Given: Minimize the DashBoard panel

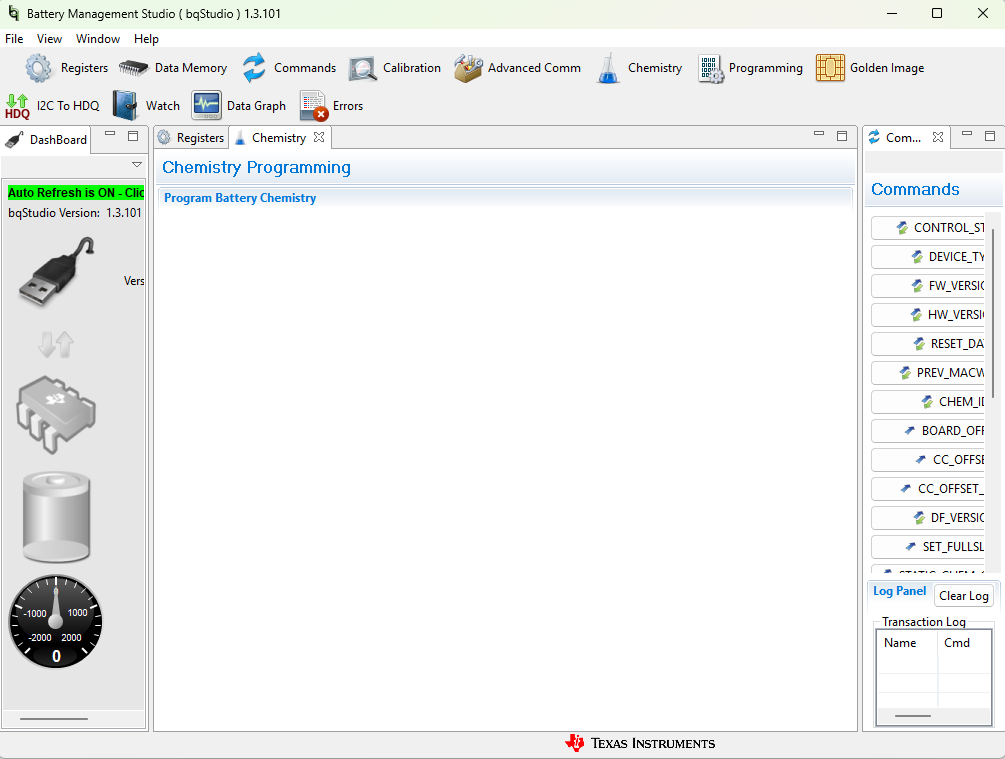Looking at the screenshot, I should coord(110,135).
